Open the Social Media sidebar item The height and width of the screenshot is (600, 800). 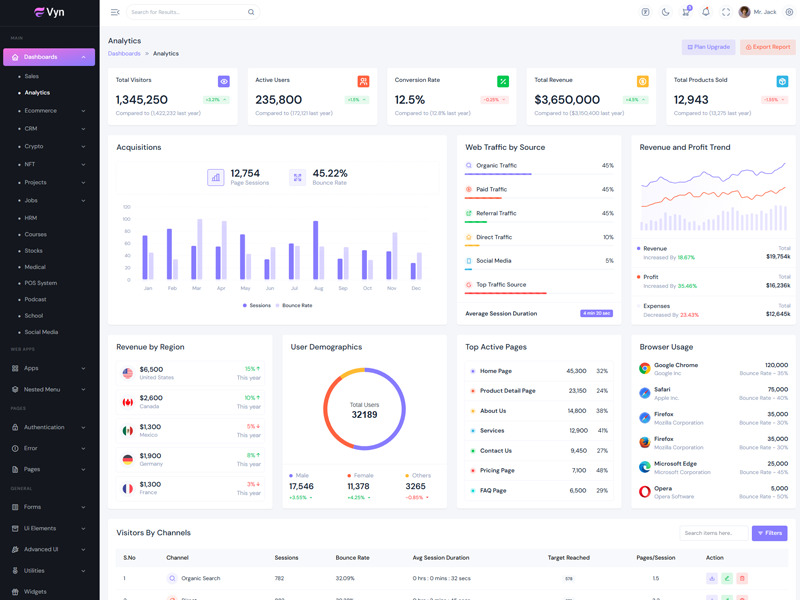click(x=41, y=332)
